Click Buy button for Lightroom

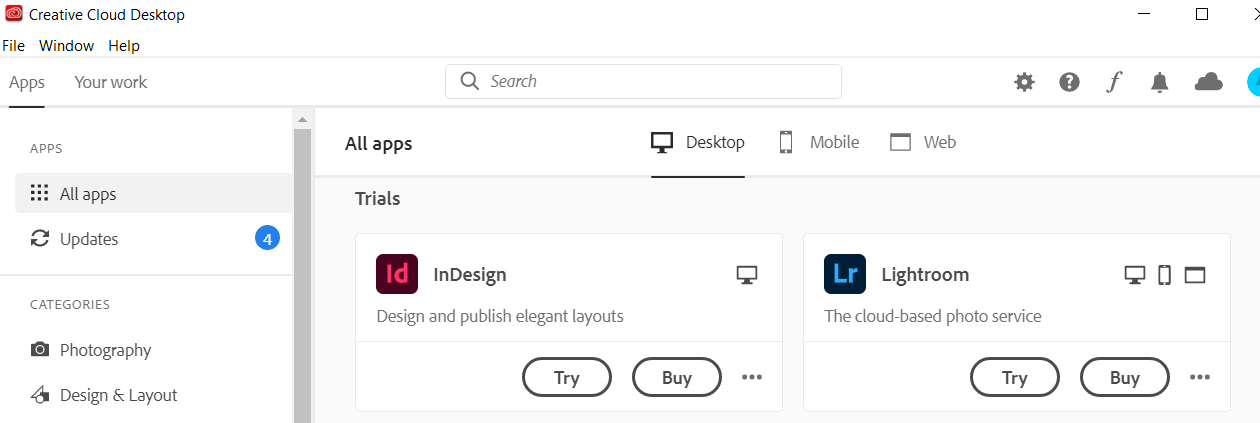pyautogui.click(x=1125, y=377)
